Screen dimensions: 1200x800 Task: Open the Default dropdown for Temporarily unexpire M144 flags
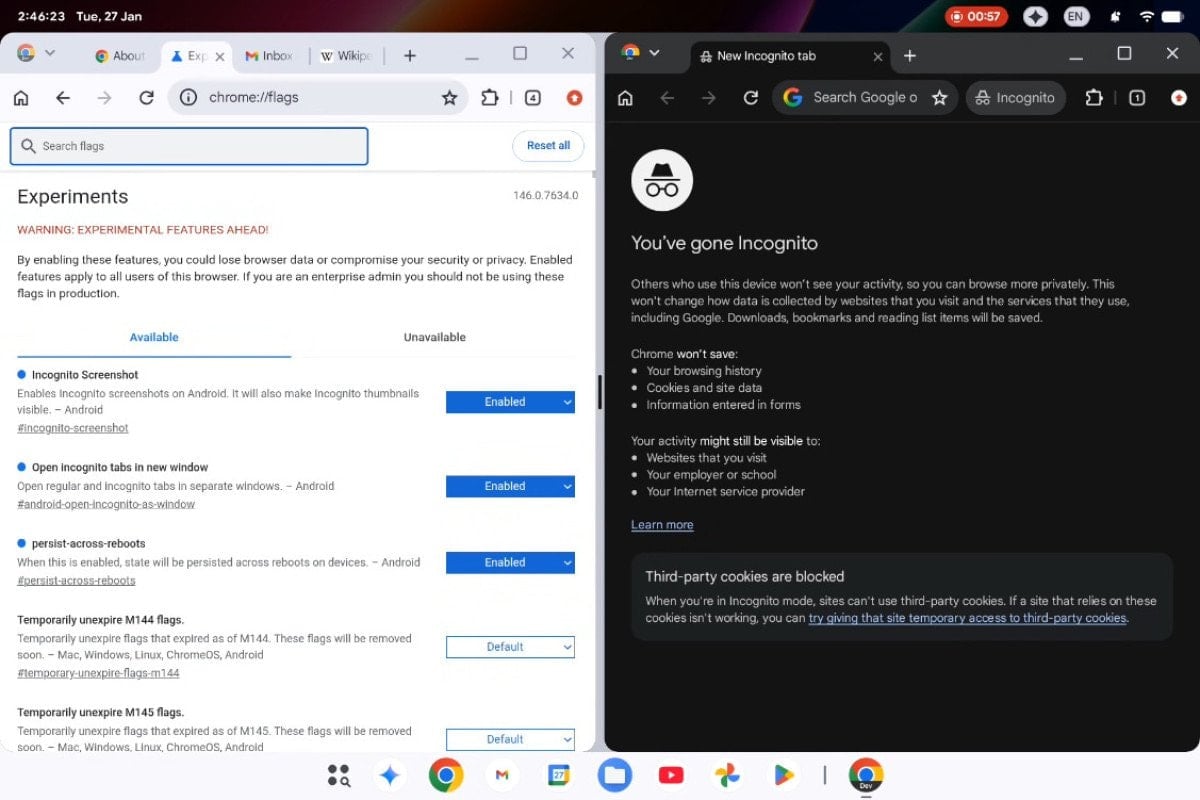click(510, 646)
